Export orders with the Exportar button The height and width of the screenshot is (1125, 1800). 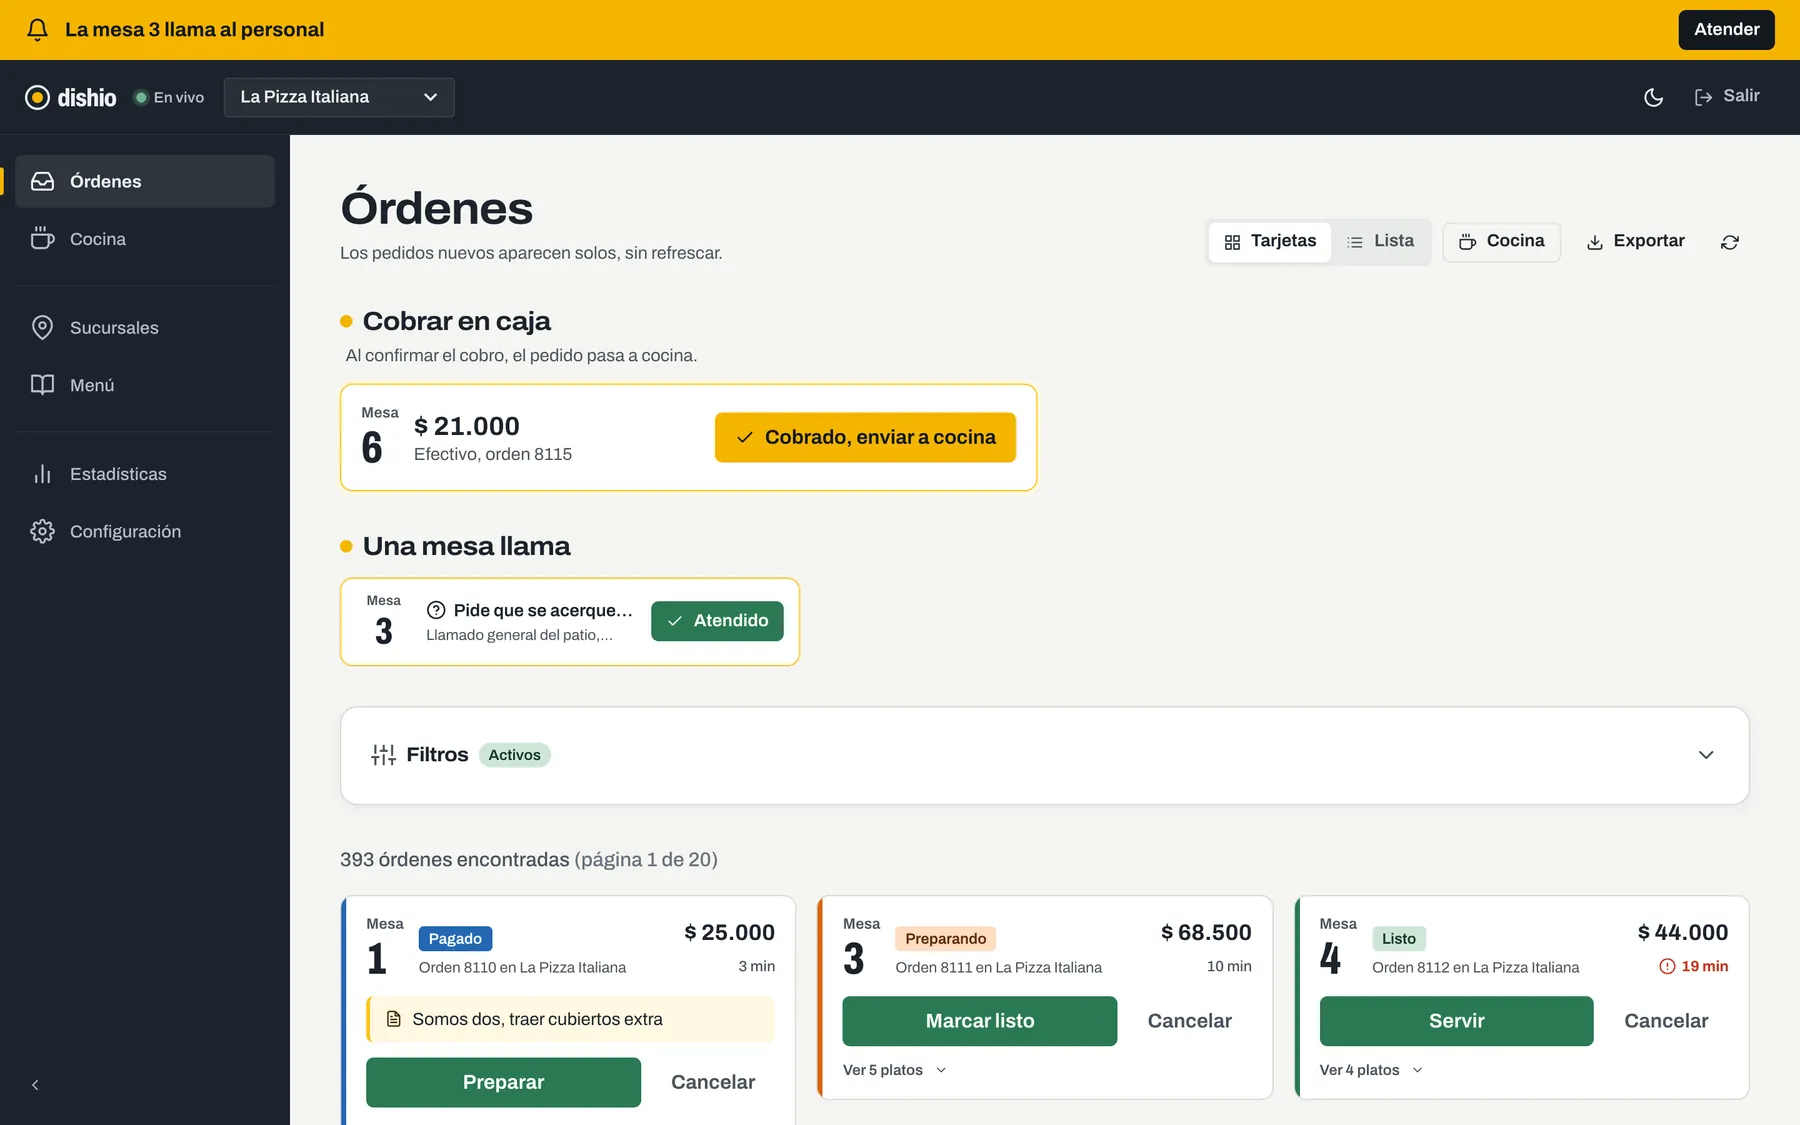point(1636,242)
